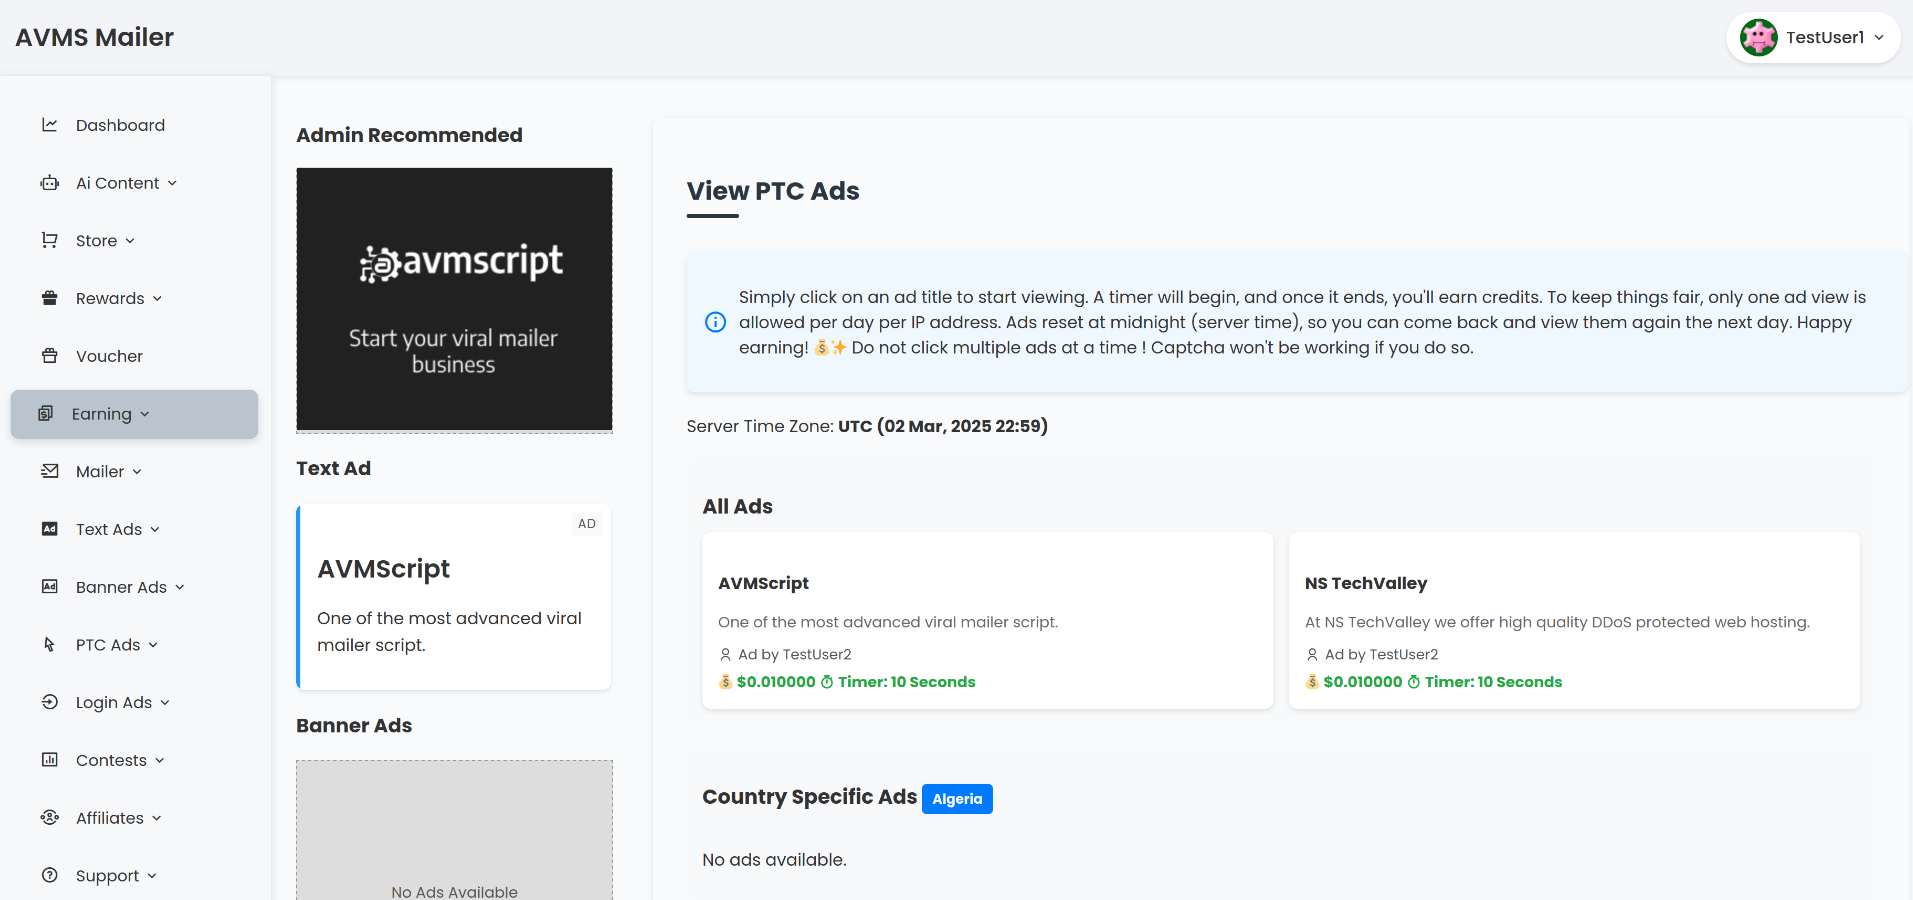Click the Algeria country badge
The height and width of the screenshot is (900, 1913).
(957, 799)
